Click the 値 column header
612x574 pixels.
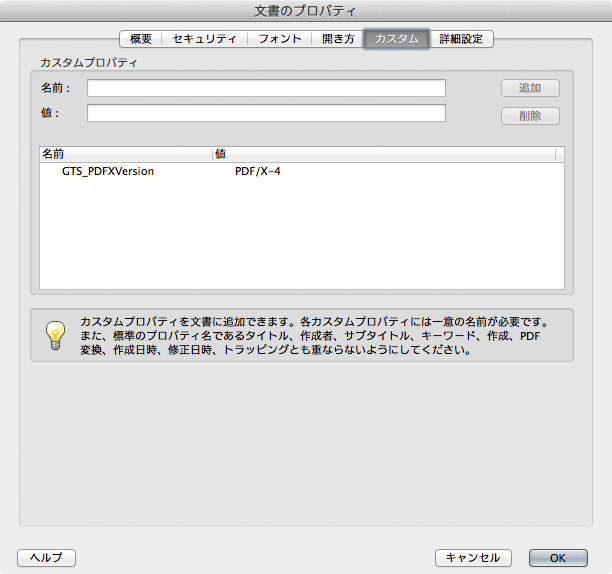(x=384, y=154)
